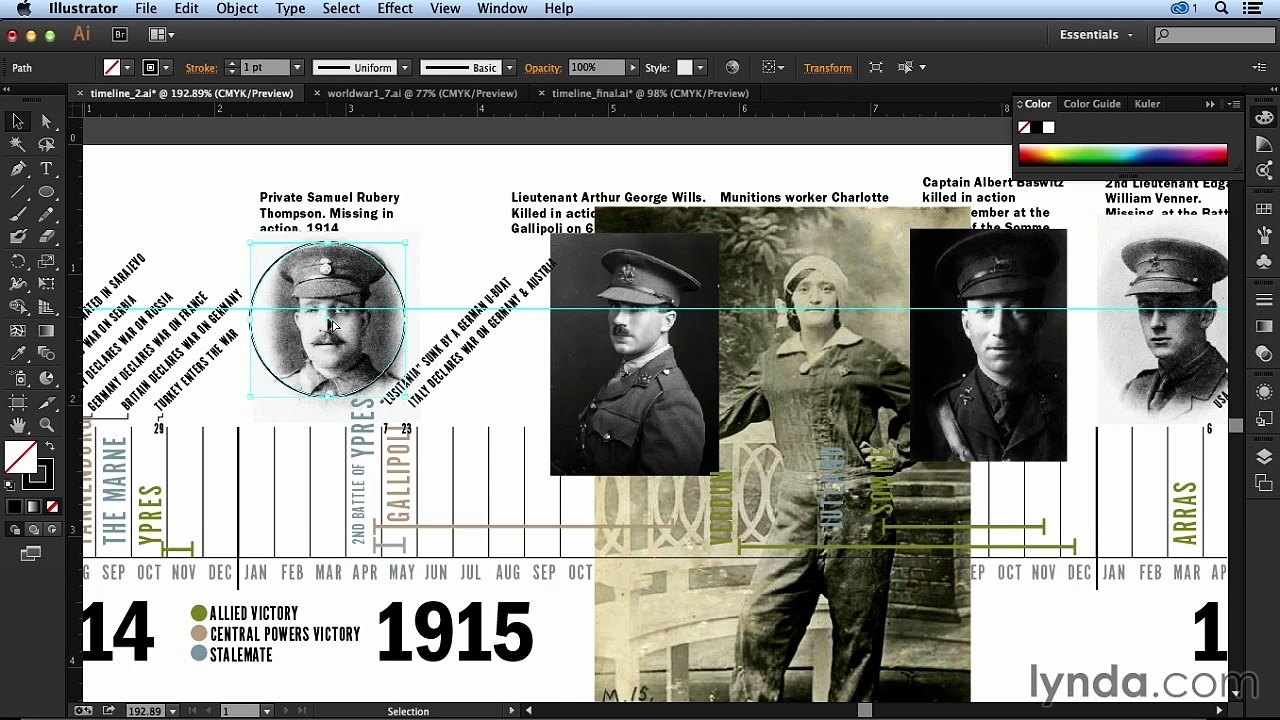The height and width of the screenshot is (720, 1280).
Task: Choose the Ellipse tool
Action: (x=46, y=192)
